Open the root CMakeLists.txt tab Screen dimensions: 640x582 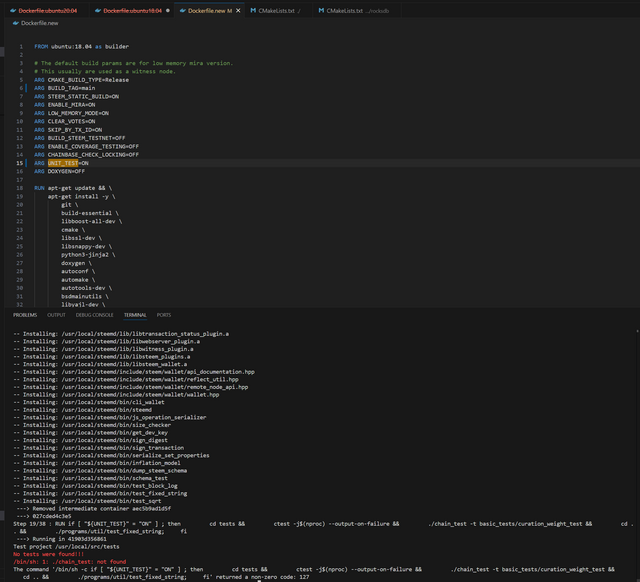point(276,11)
